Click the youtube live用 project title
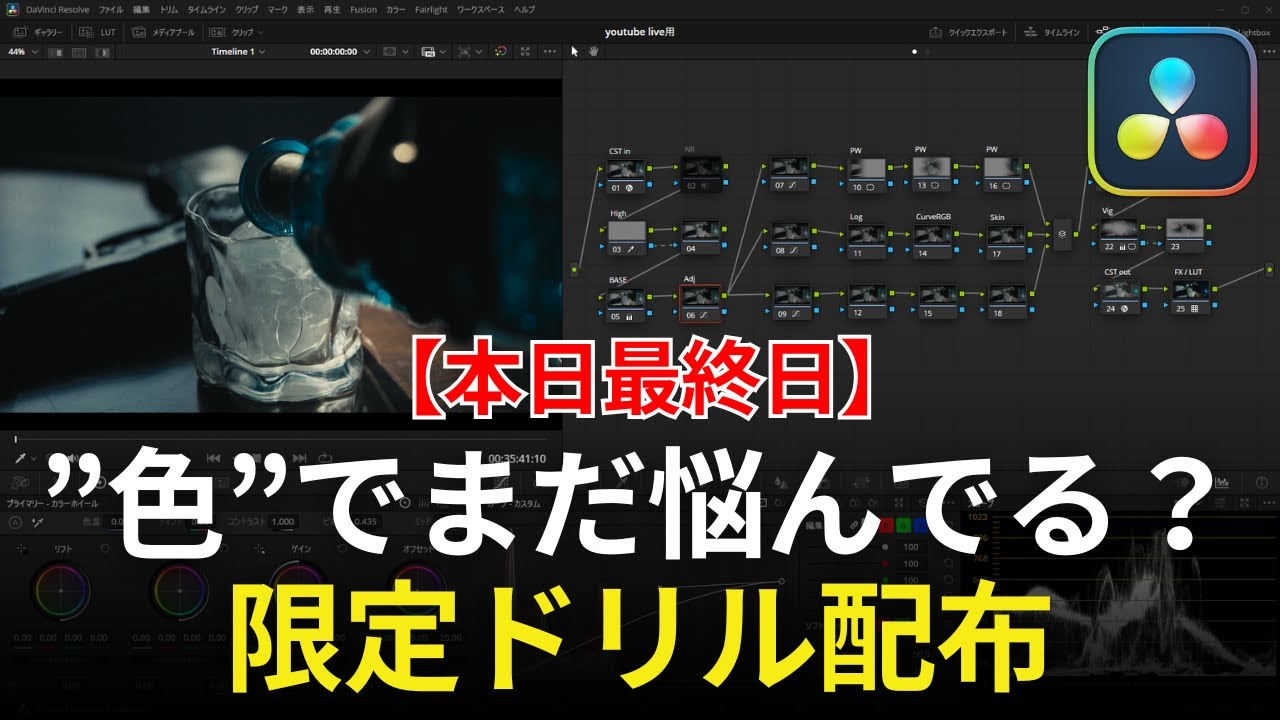 click(x=639, y=32)
